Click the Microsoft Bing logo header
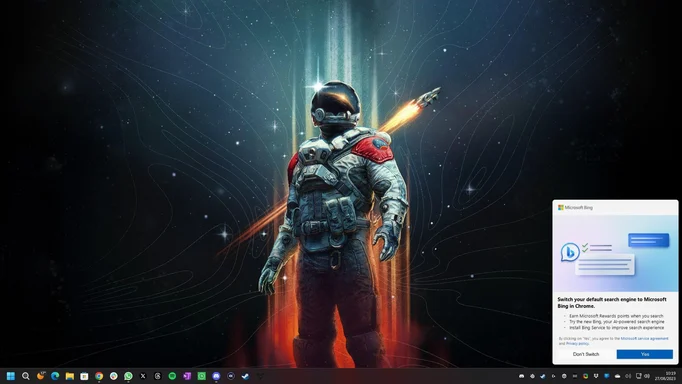 (575, 207)
